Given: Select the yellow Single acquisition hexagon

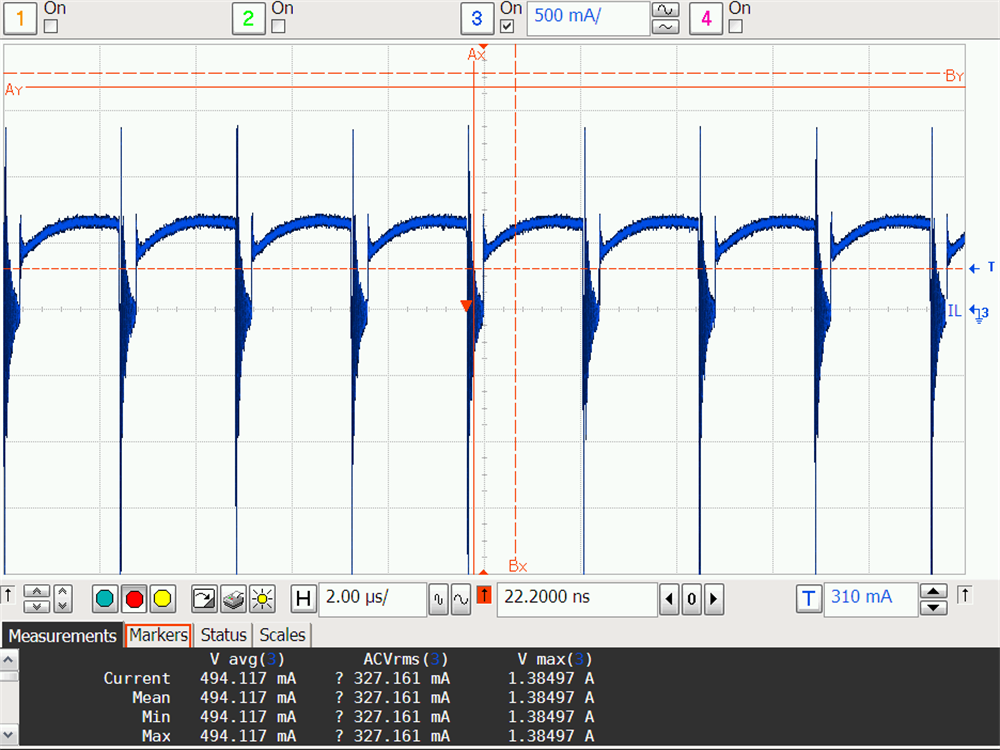Looking at the screenshot, I should click(x=162, y=599).
